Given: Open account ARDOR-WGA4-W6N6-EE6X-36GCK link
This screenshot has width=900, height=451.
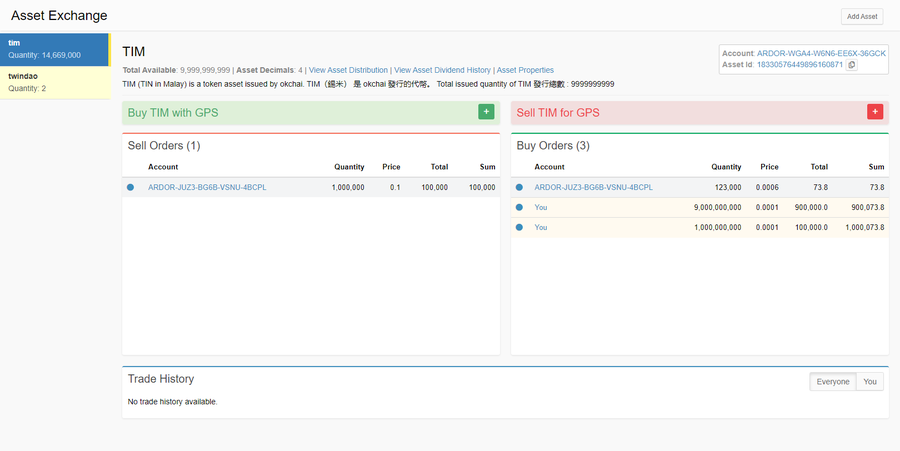Looking at the screenshot, I should (821, 53).
